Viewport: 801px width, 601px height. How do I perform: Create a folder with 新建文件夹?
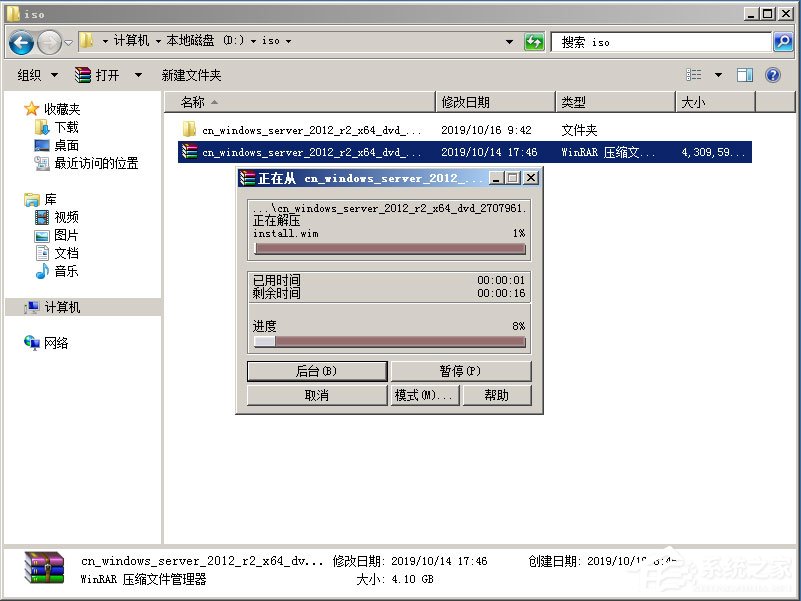[192, 75]
